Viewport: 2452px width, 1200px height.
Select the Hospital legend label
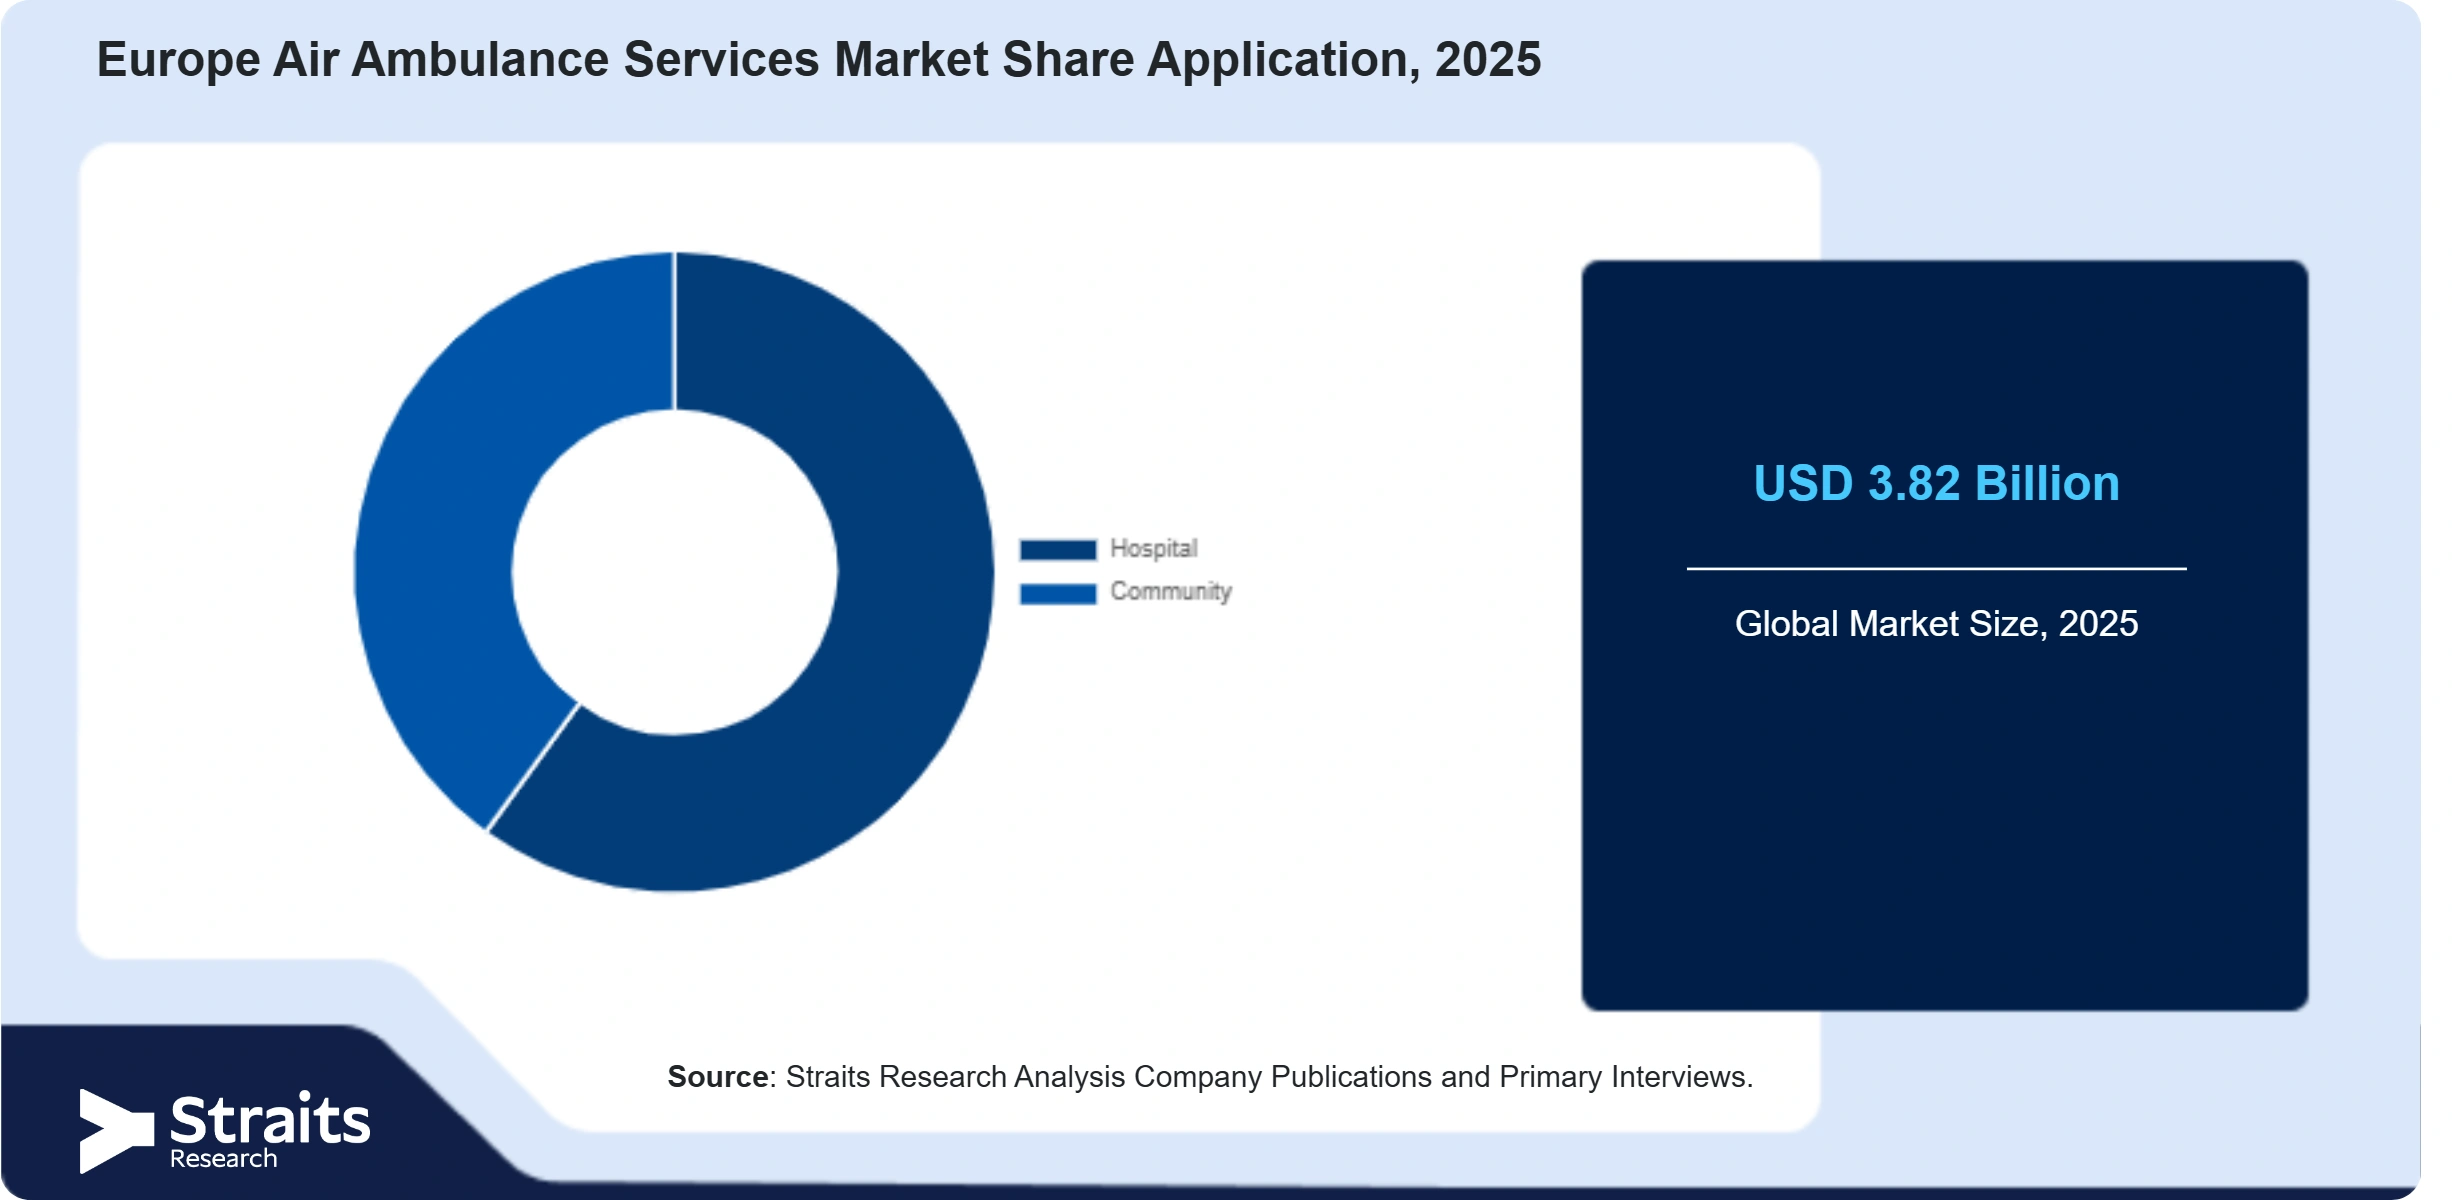tap(1153, 548)
